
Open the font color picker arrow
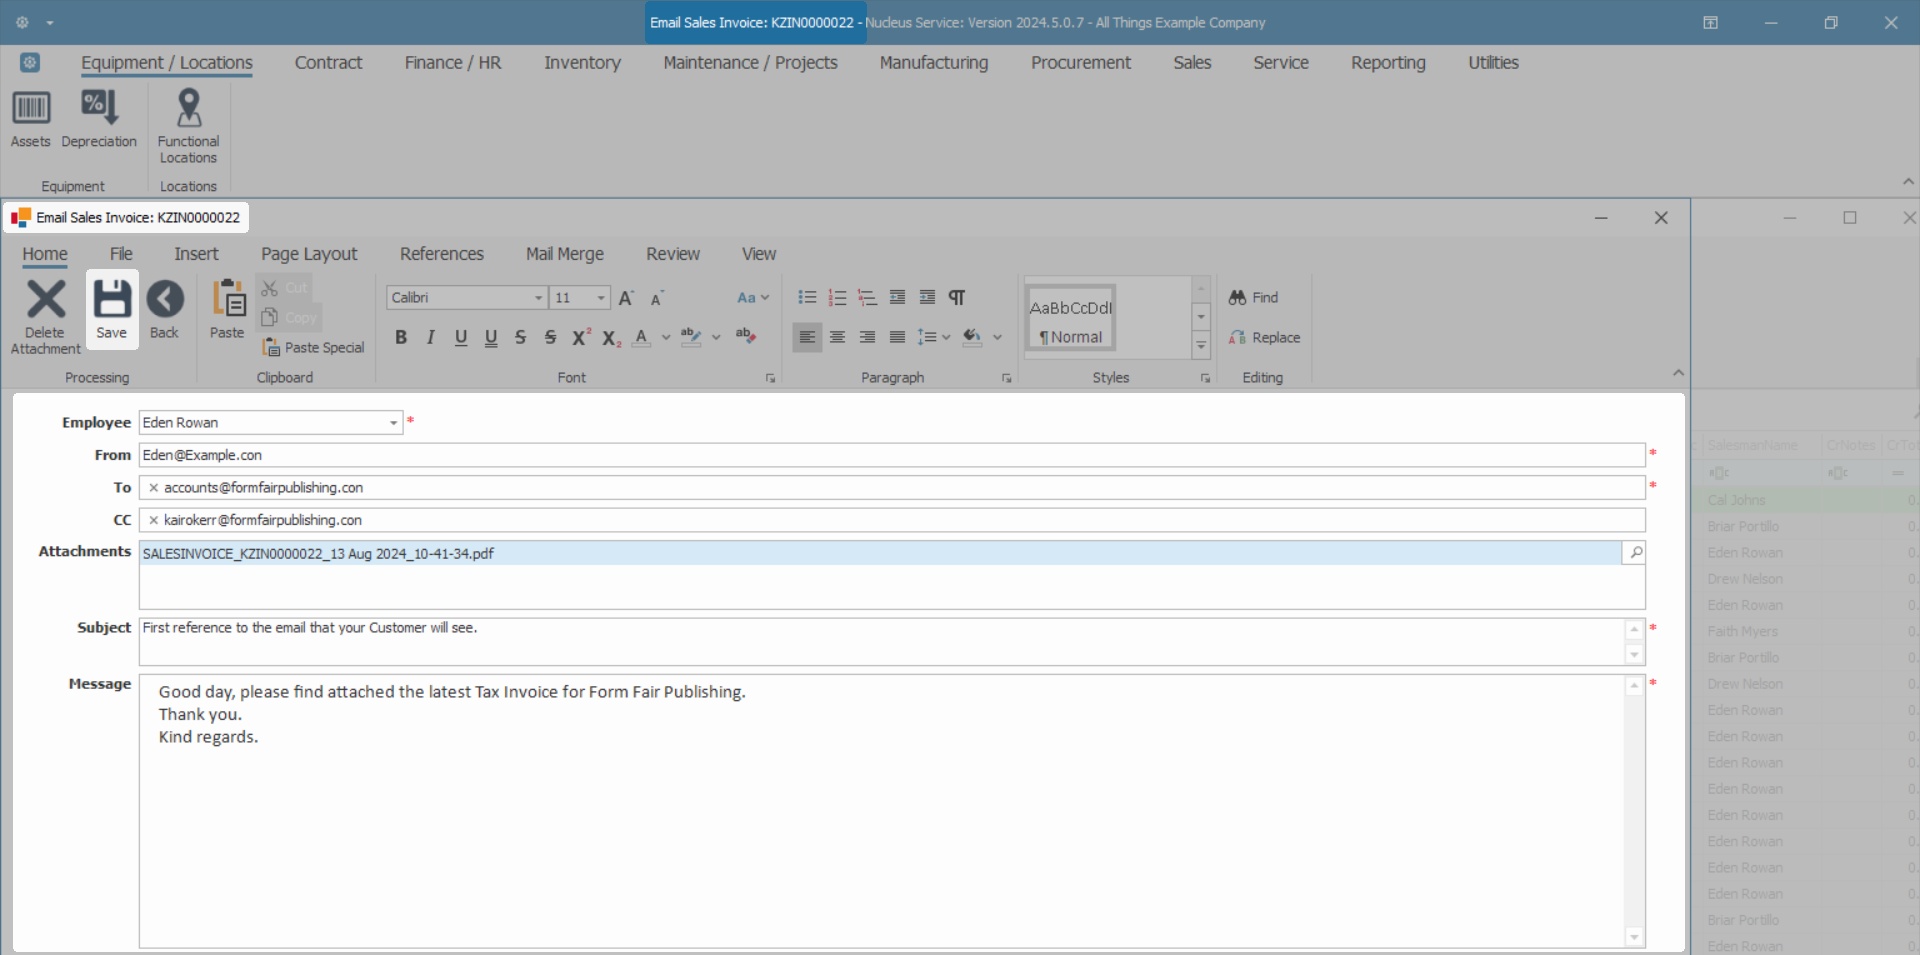coord(666,338)
